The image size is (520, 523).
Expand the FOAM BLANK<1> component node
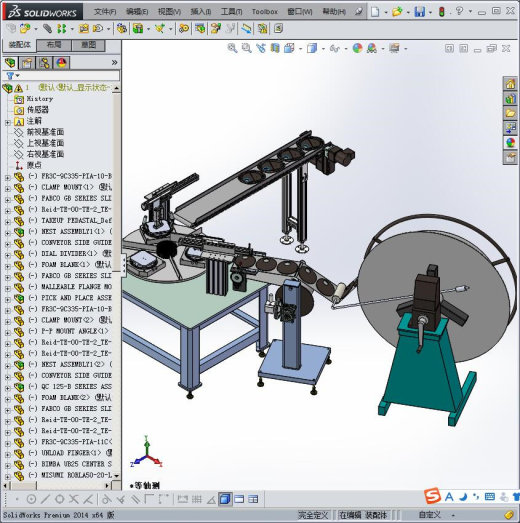tap(8, 267)
